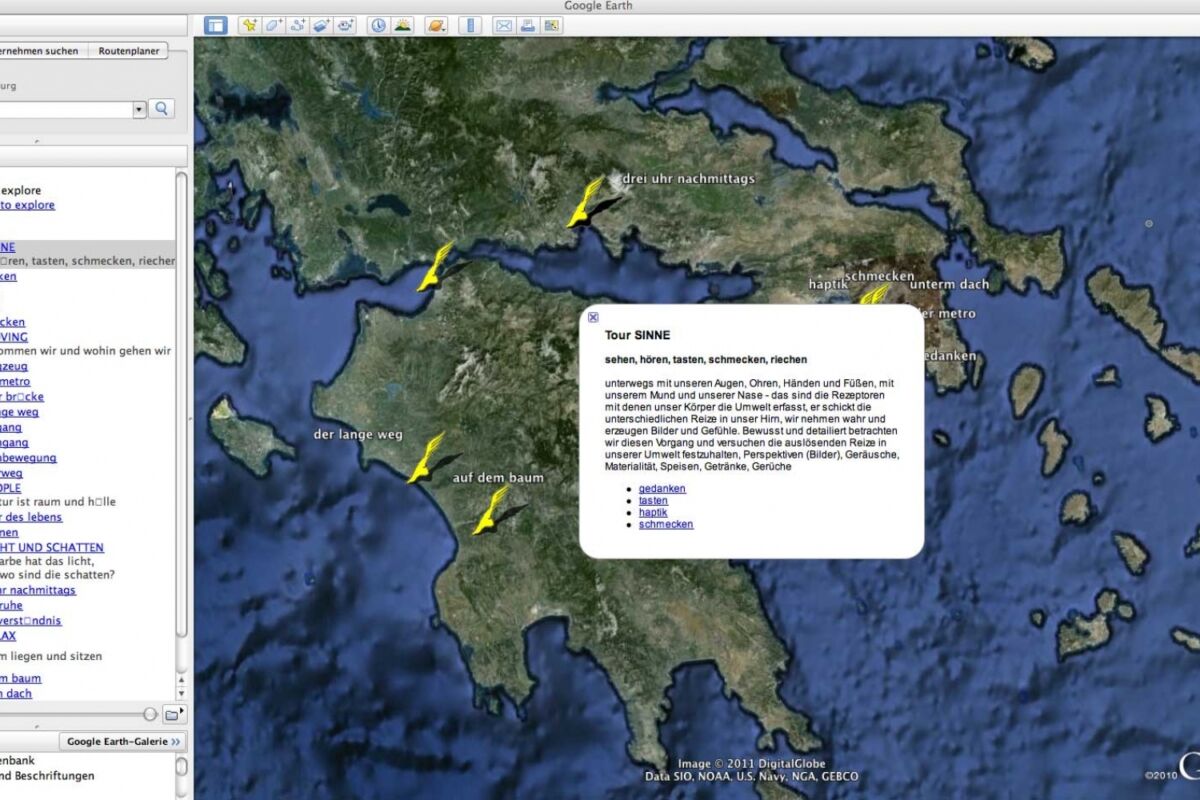Select the add path tool
This screenshot has height=800, width=1200.
pyautogui.click(x=297, y=25)
